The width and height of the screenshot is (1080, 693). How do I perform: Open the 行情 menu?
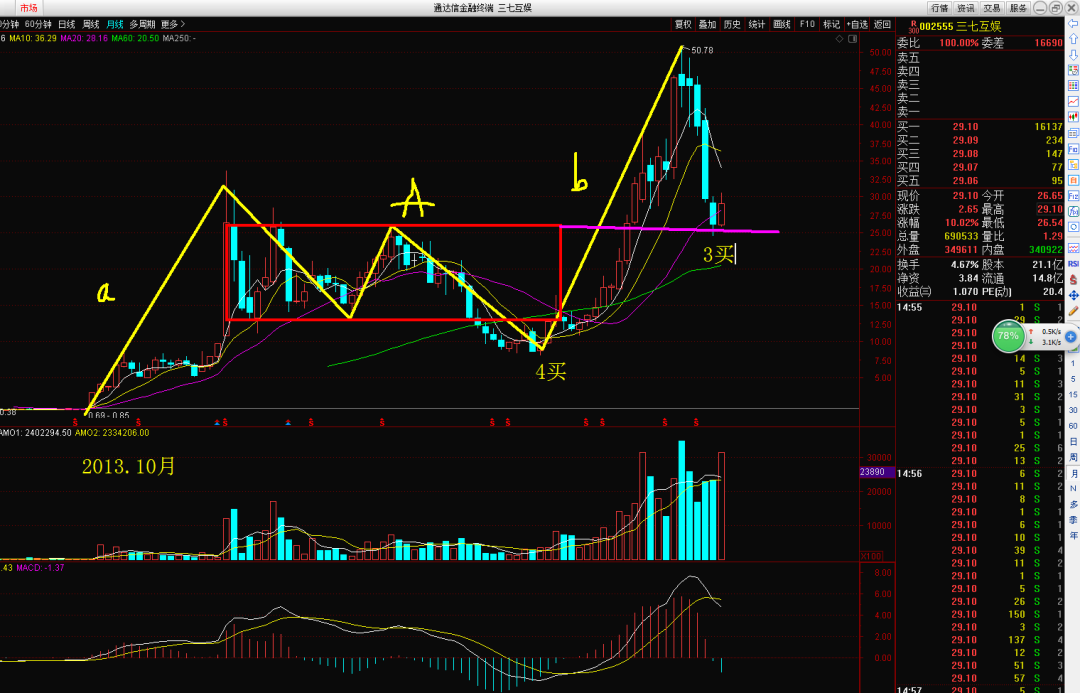939,8
